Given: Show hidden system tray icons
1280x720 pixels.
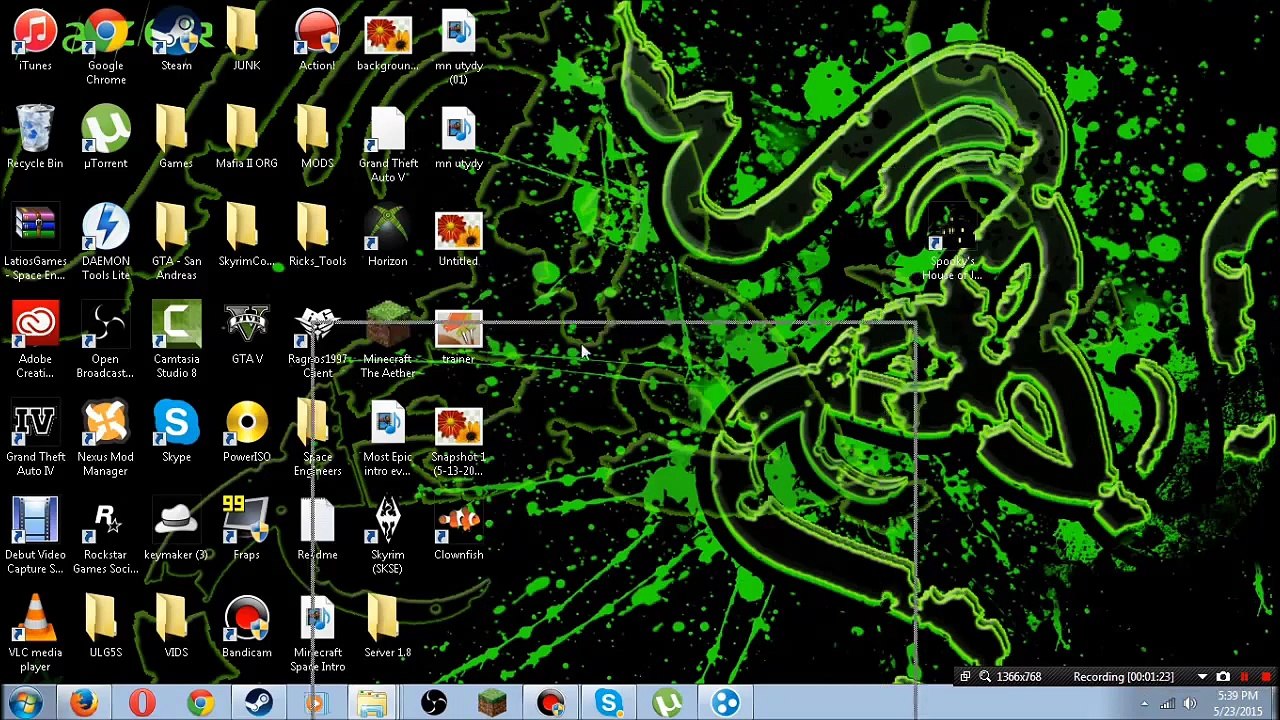Looking at the screenshot, I should 1144,704.
